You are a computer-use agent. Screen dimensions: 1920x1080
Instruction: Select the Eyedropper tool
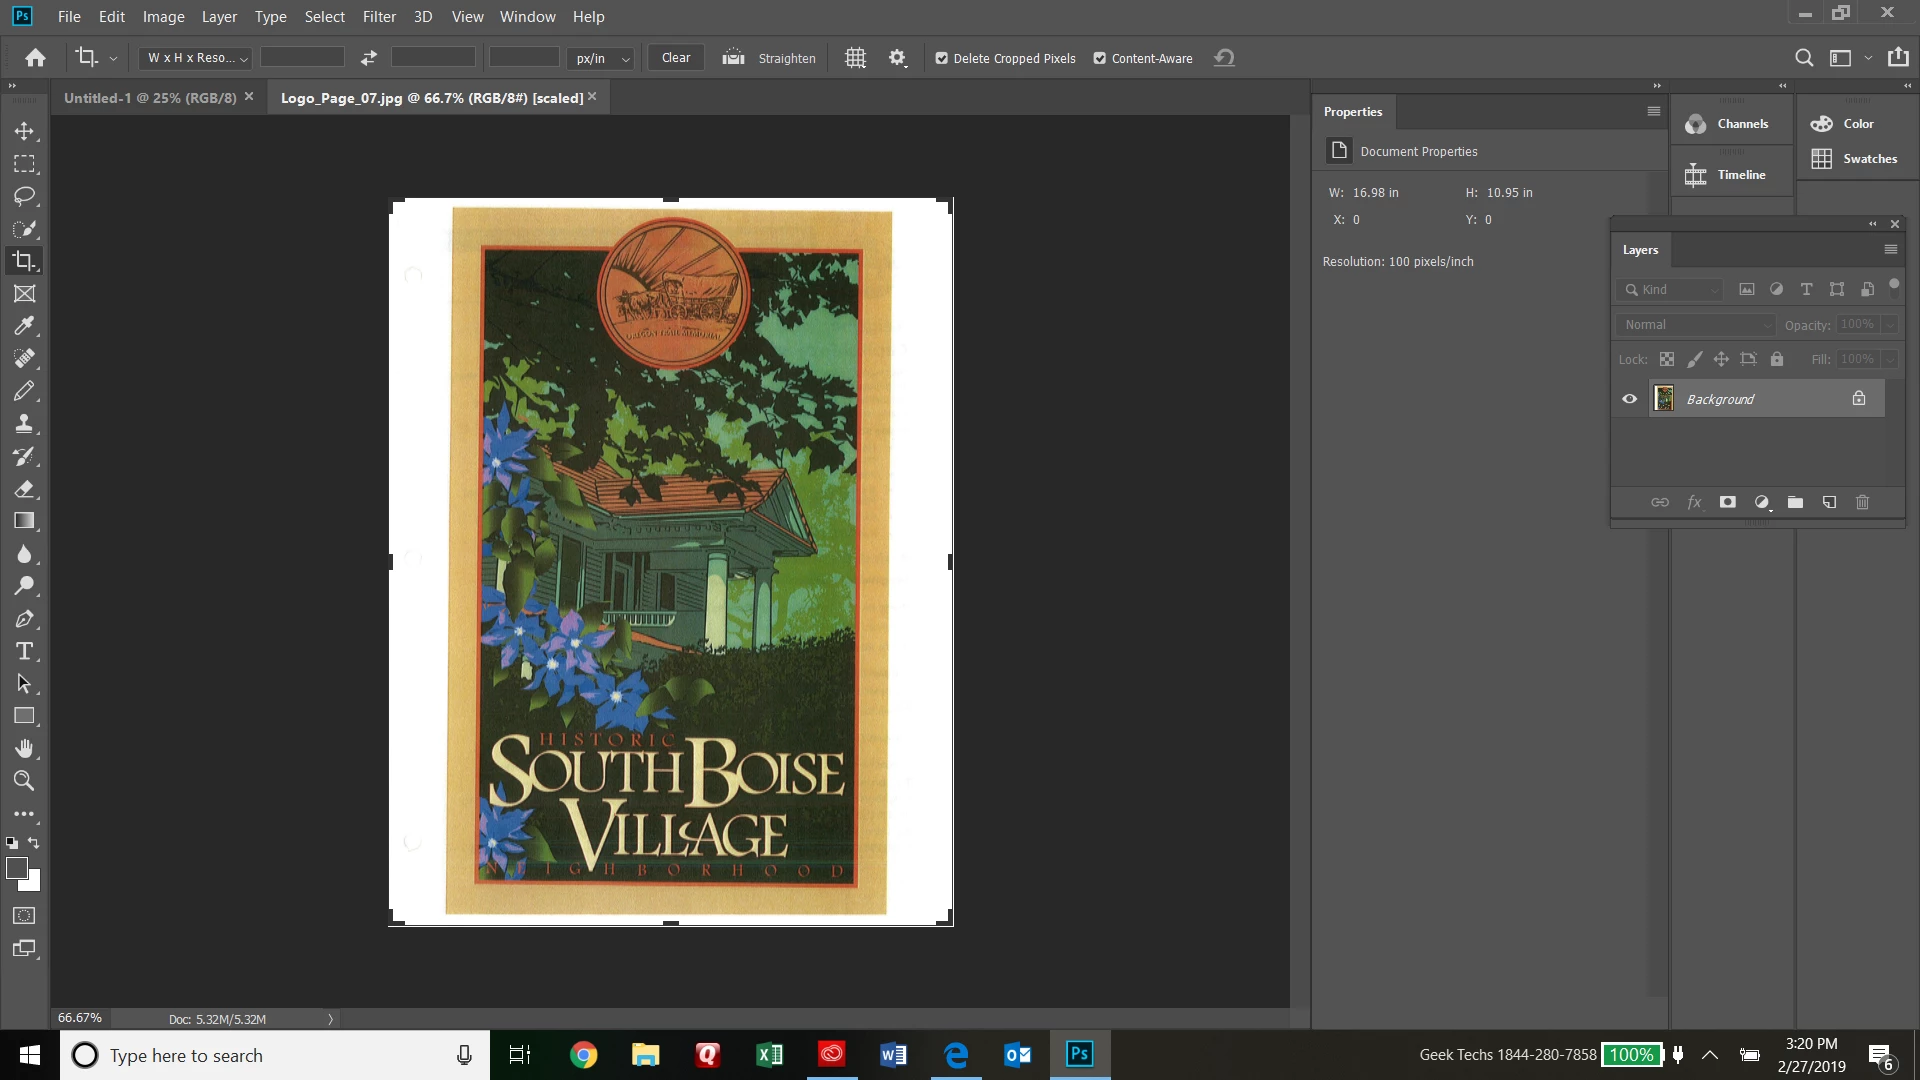tap(24, 326)
